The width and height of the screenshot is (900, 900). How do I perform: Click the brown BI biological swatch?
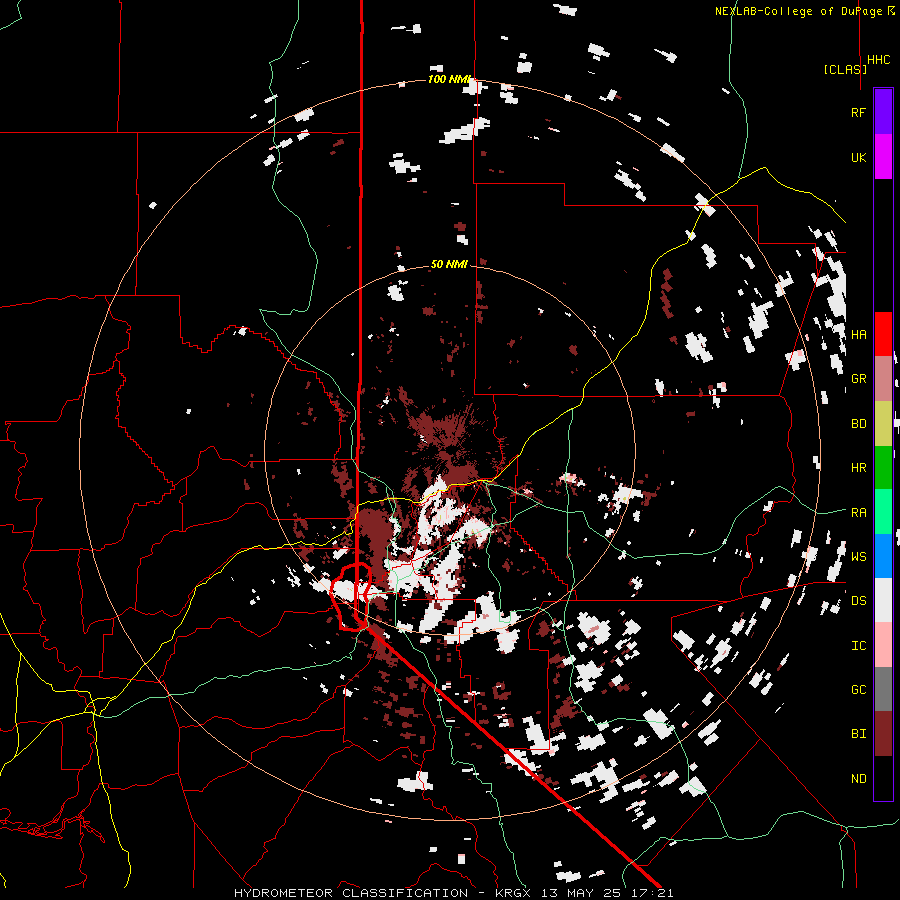[883, 734]
